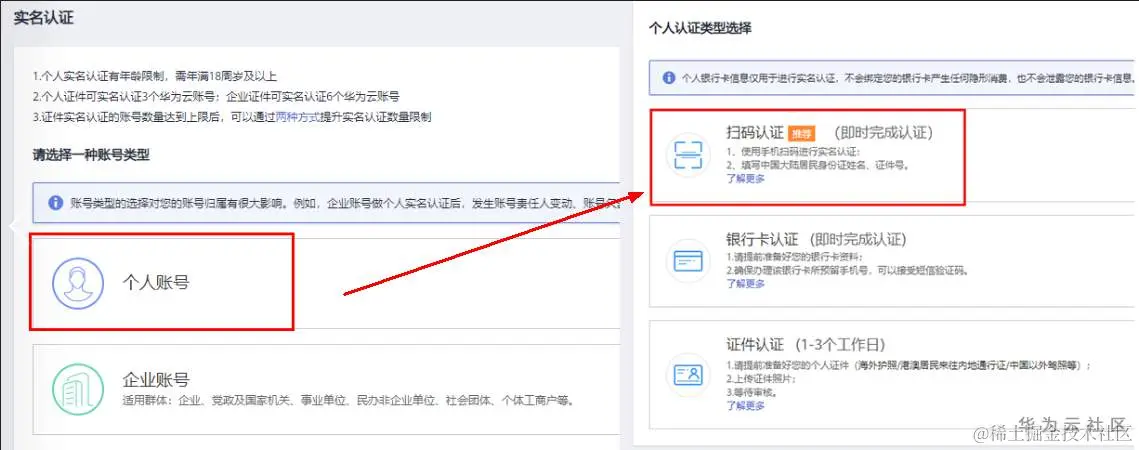
Task: Click text 等待审核
Action: click(x=751, y=393)
